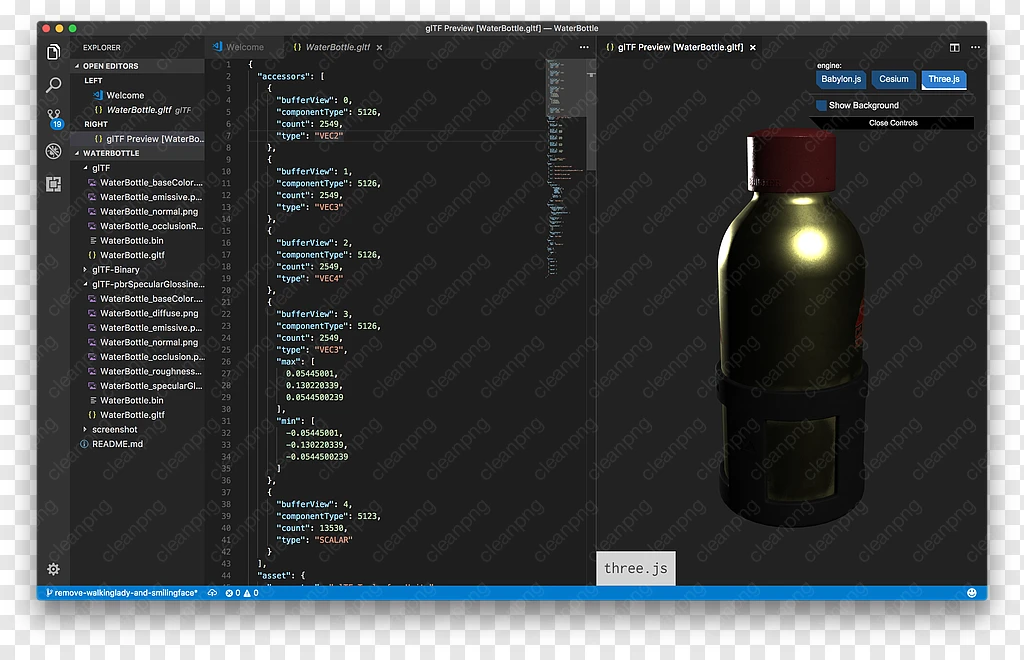1024x660 pixels.
Task: Open more actions menu in preview group
Action: click(x=975, y=47)
